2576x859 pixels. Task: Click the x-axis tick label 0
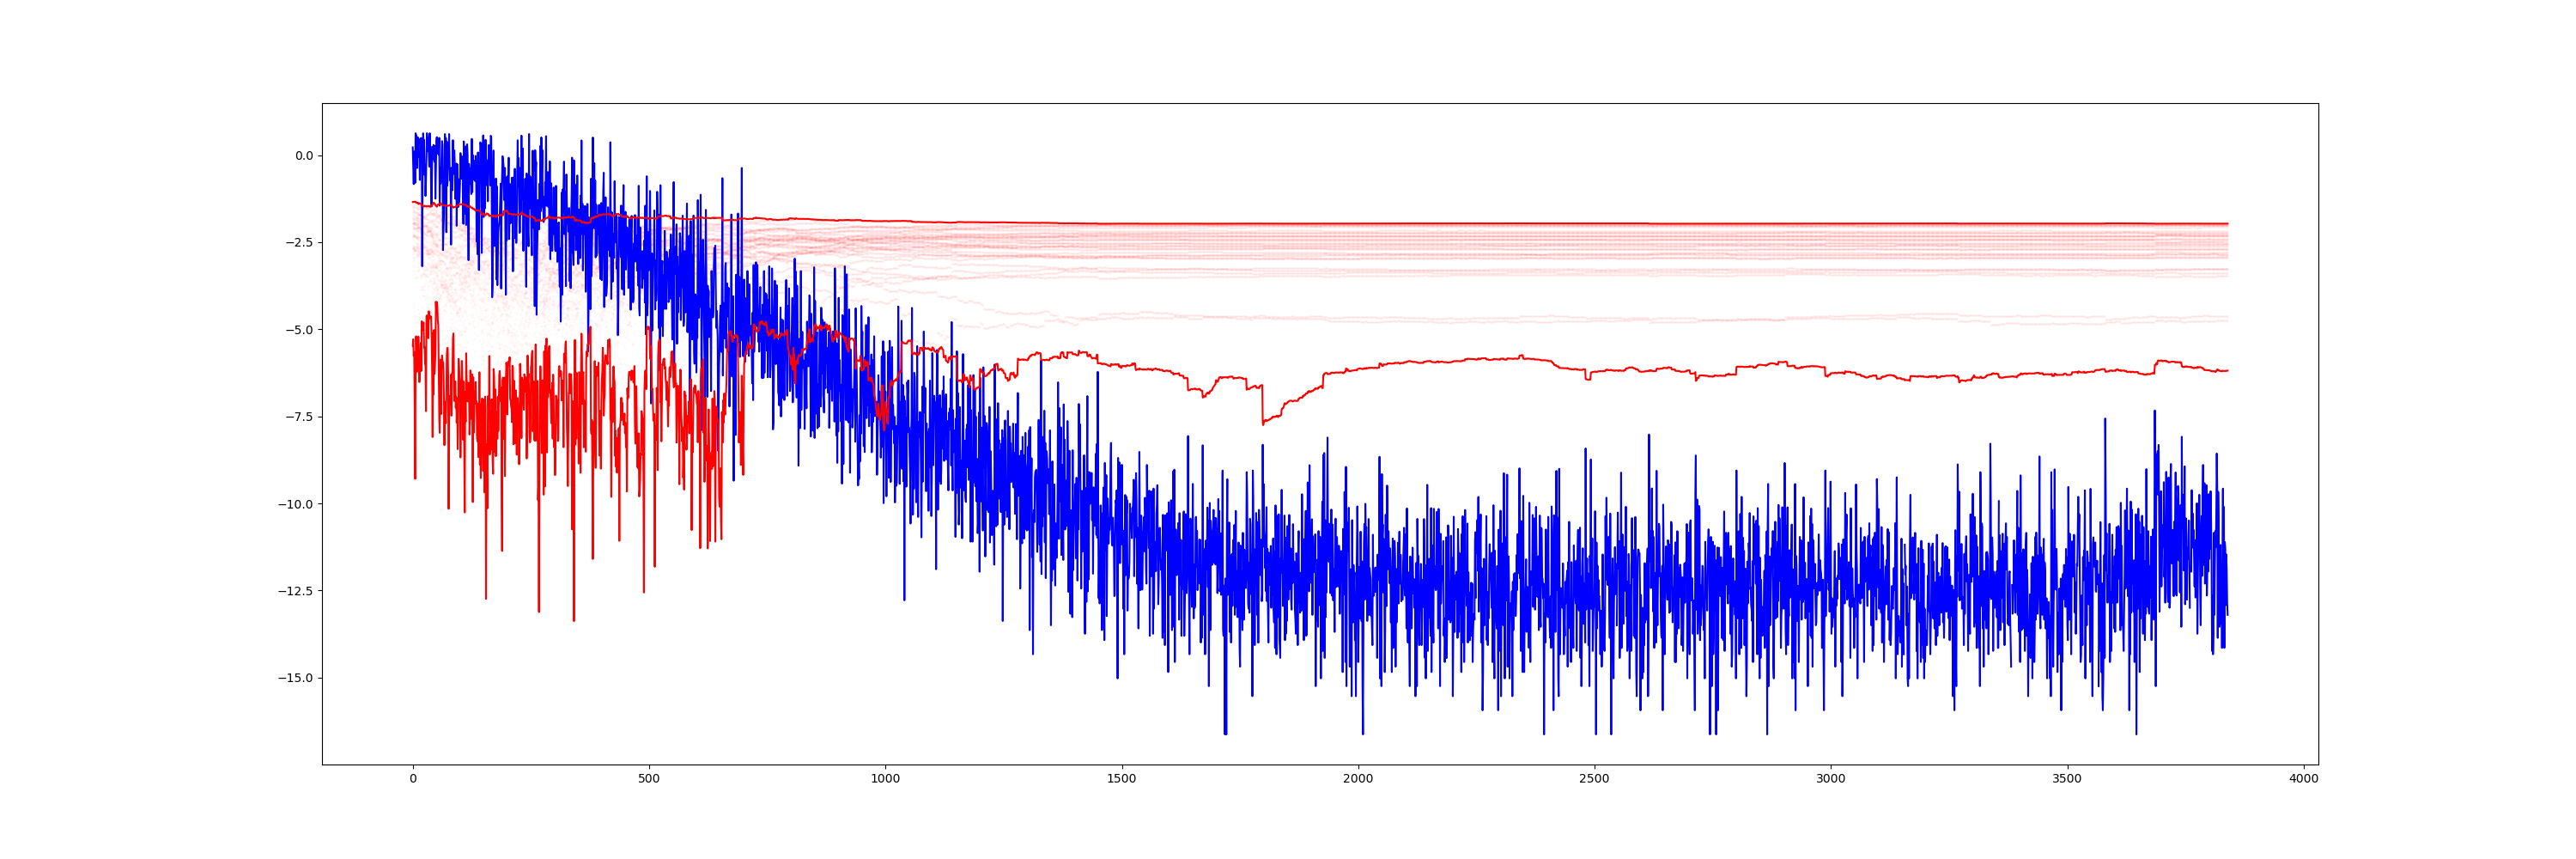pyautogui.click(x=413, y=779)
